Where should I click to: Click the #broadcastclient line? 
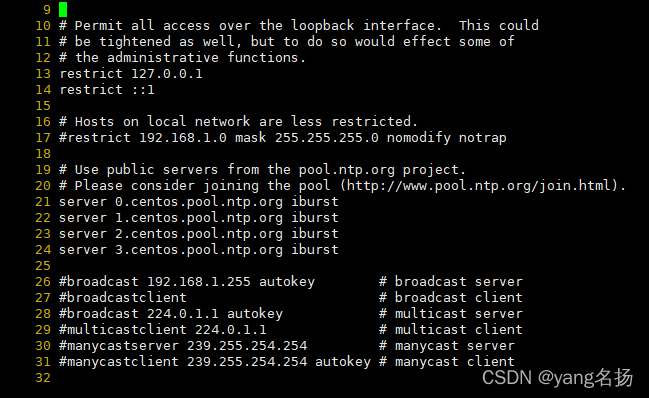tap(123, 297)
